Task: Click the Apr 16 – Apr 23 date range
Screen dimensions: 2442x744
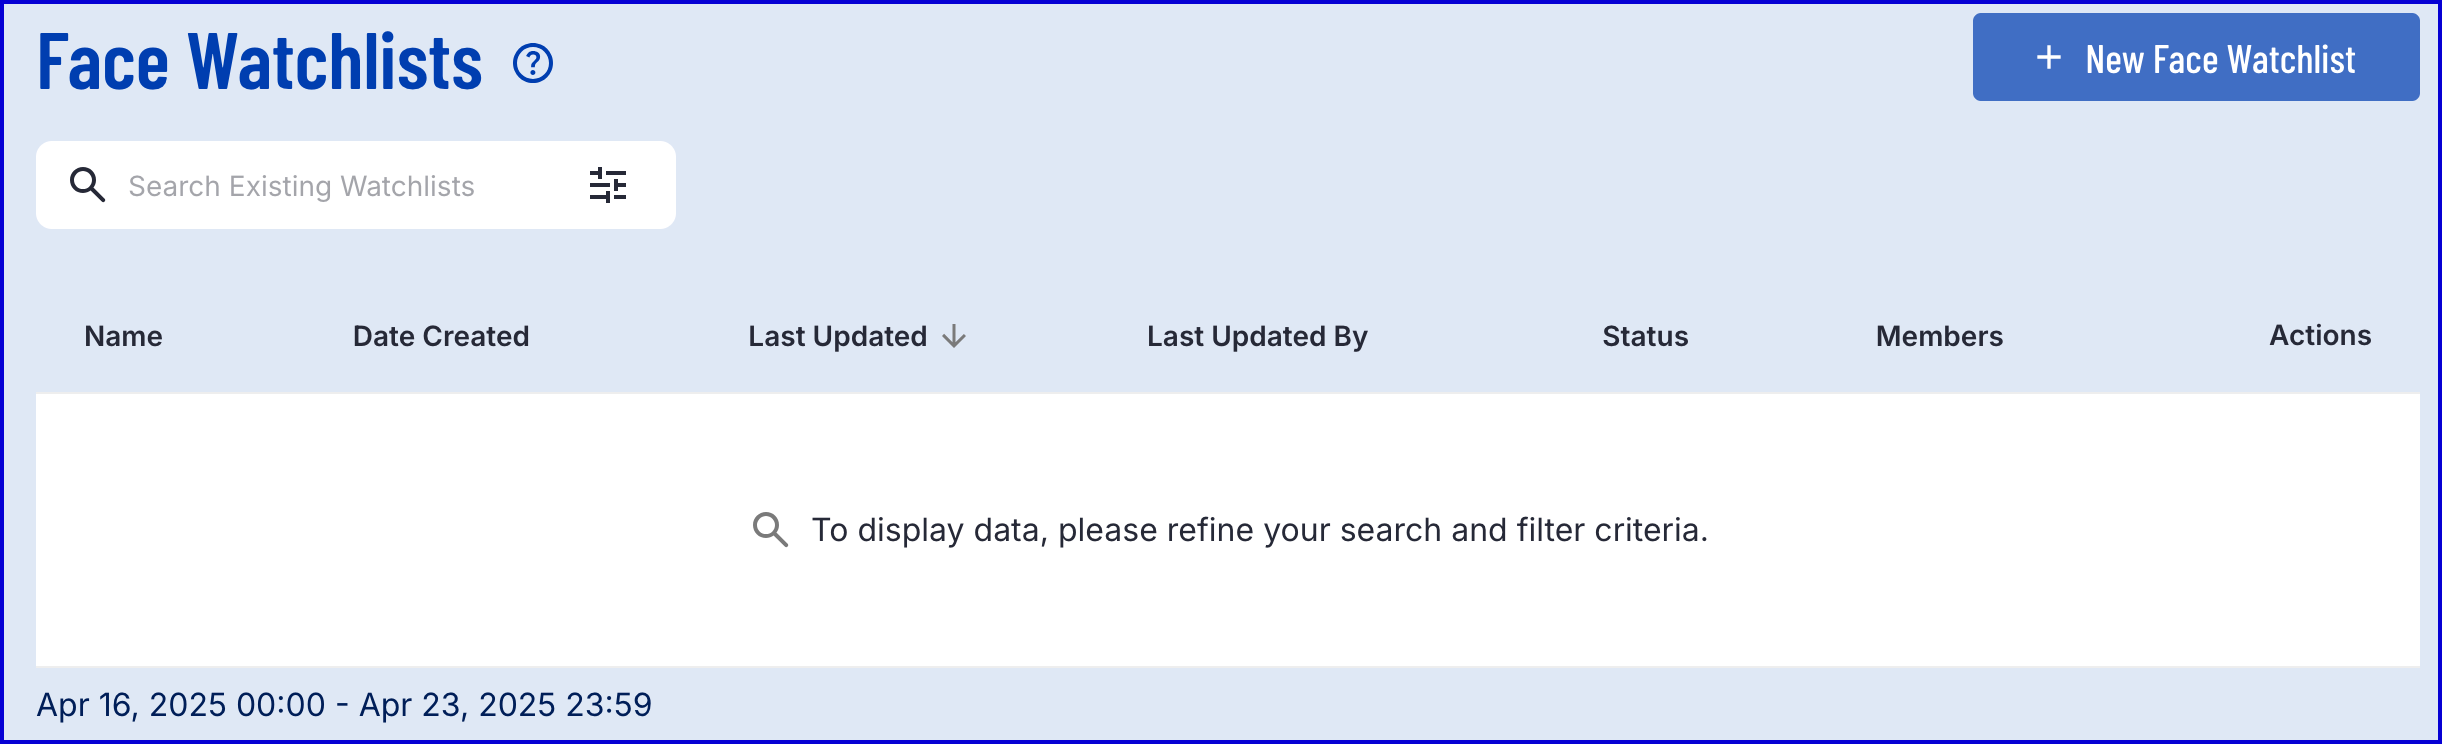Action: pos(344,704)
